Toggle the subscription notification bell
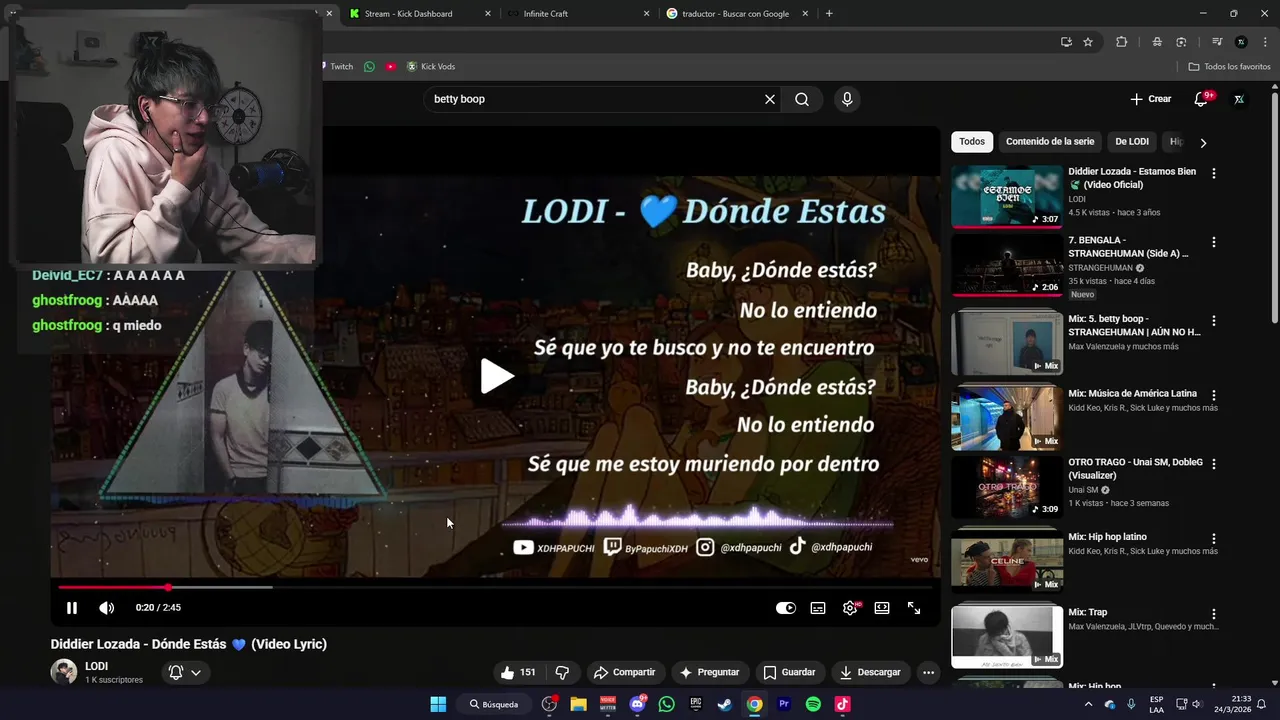This screenshot has width=1280, height=720. point(185,672)
